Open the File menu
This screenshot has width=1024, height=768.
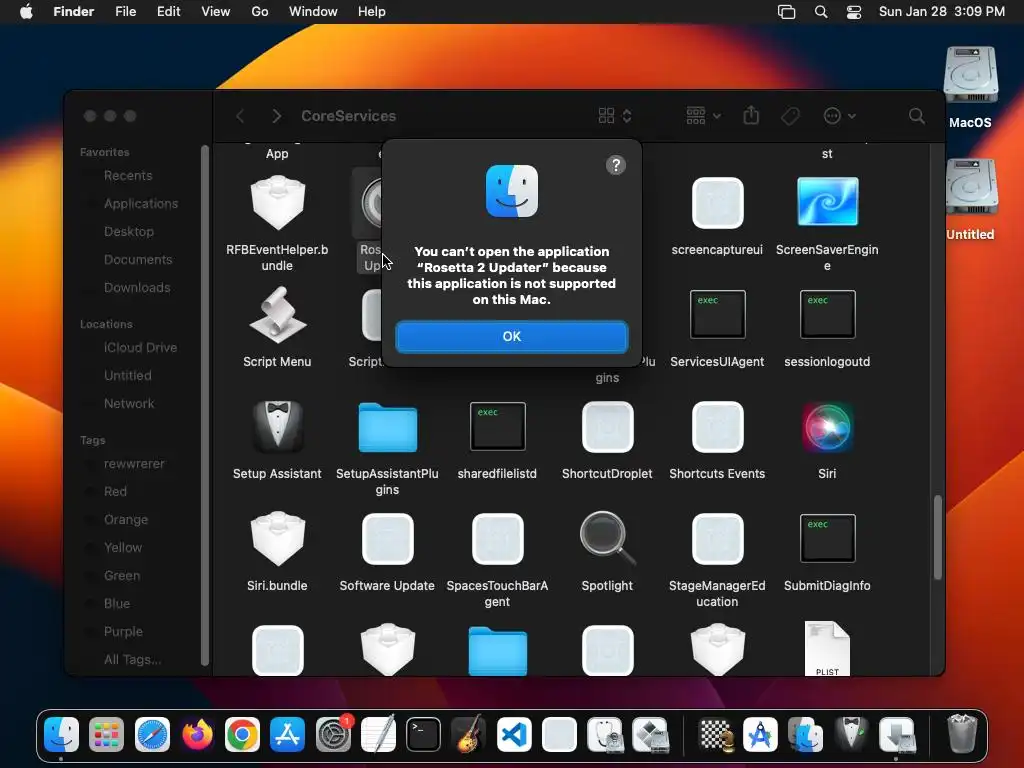tap(125, 12)
